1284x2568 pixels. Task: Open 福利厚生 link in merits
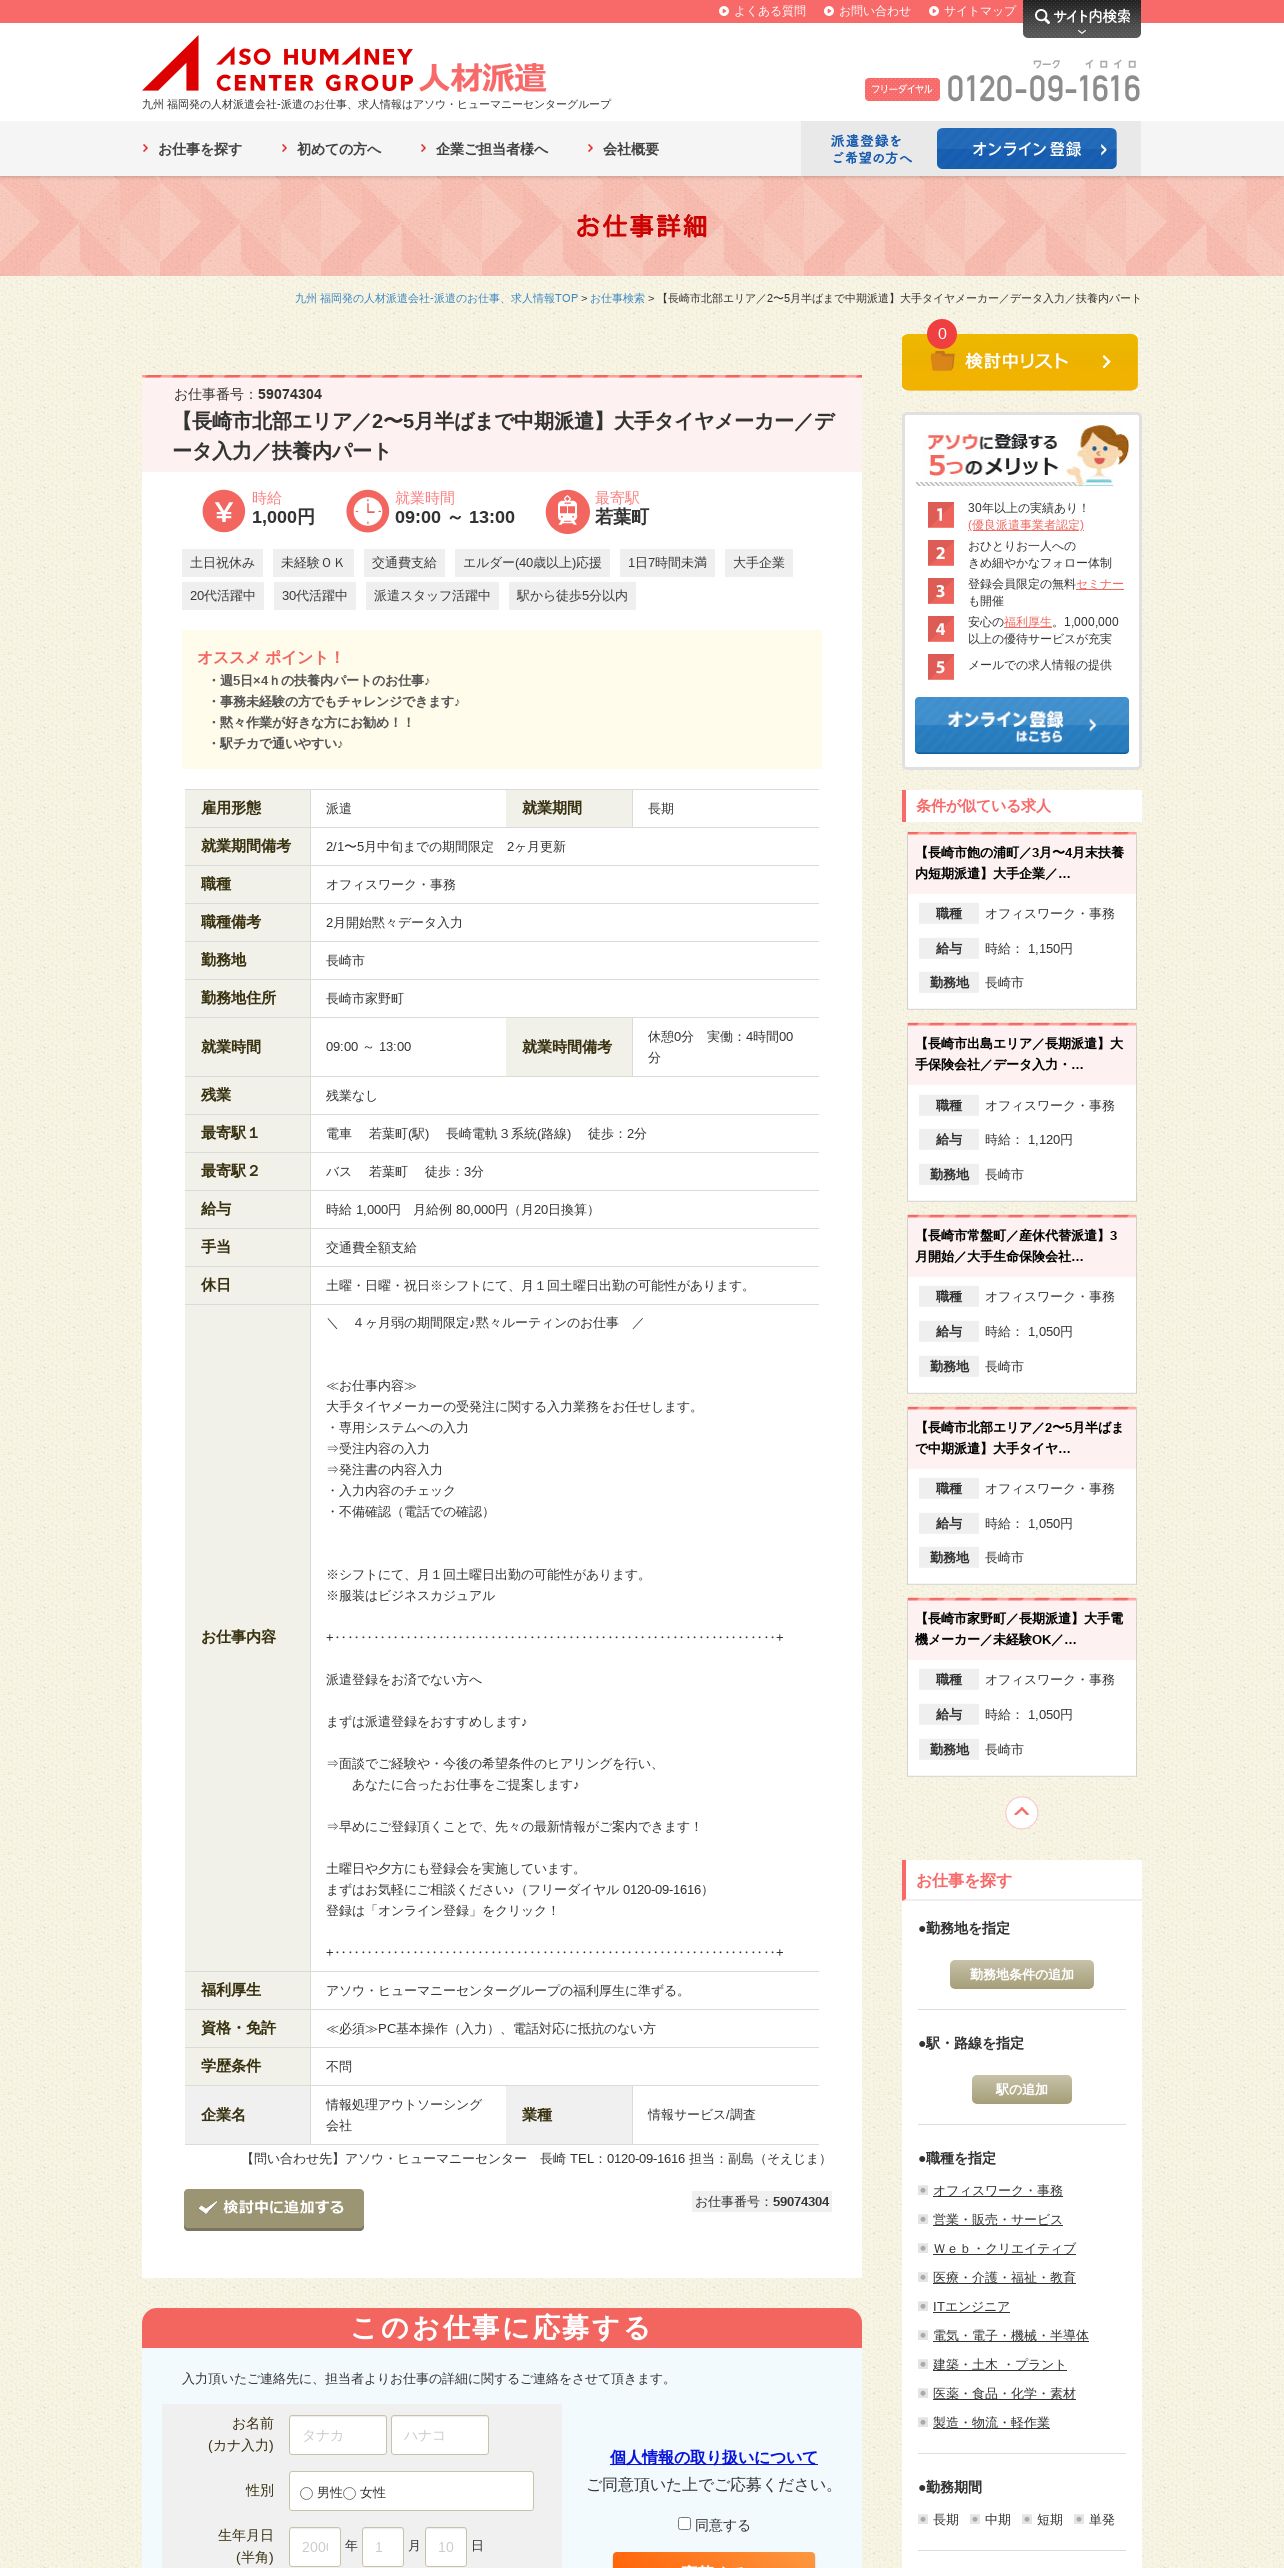tap(1027, 622)
